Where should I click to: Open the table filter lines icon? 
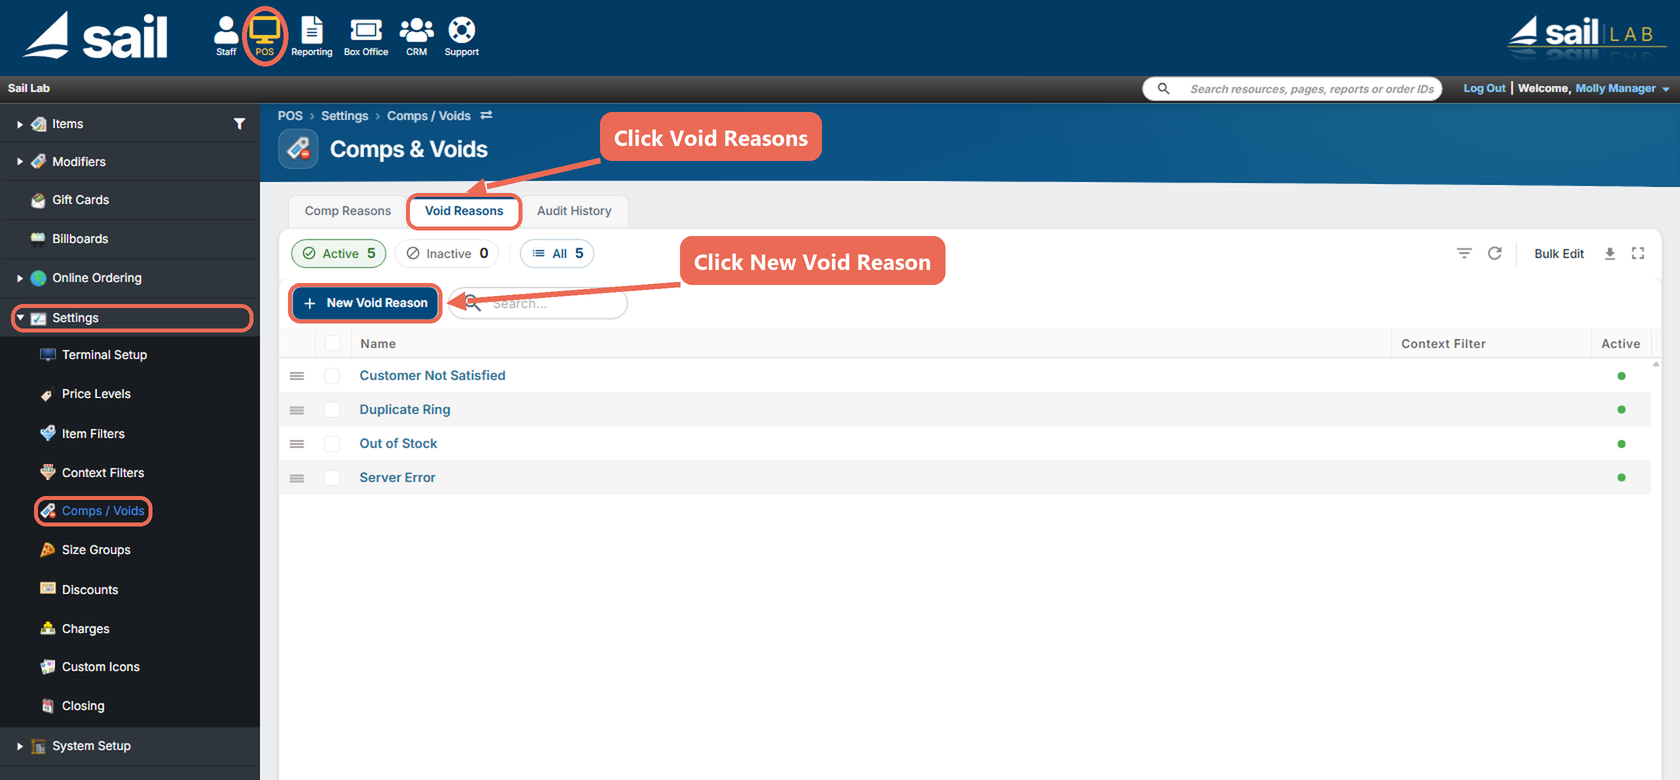(1464, 254)
